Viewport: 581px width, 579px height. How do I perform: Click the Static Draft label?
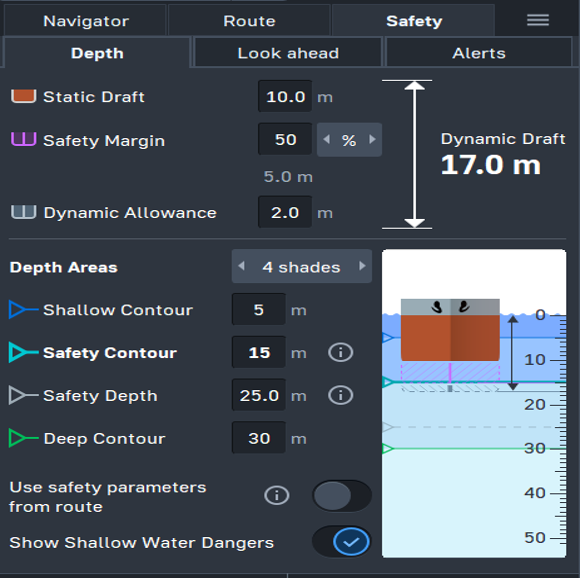(94, 97)
